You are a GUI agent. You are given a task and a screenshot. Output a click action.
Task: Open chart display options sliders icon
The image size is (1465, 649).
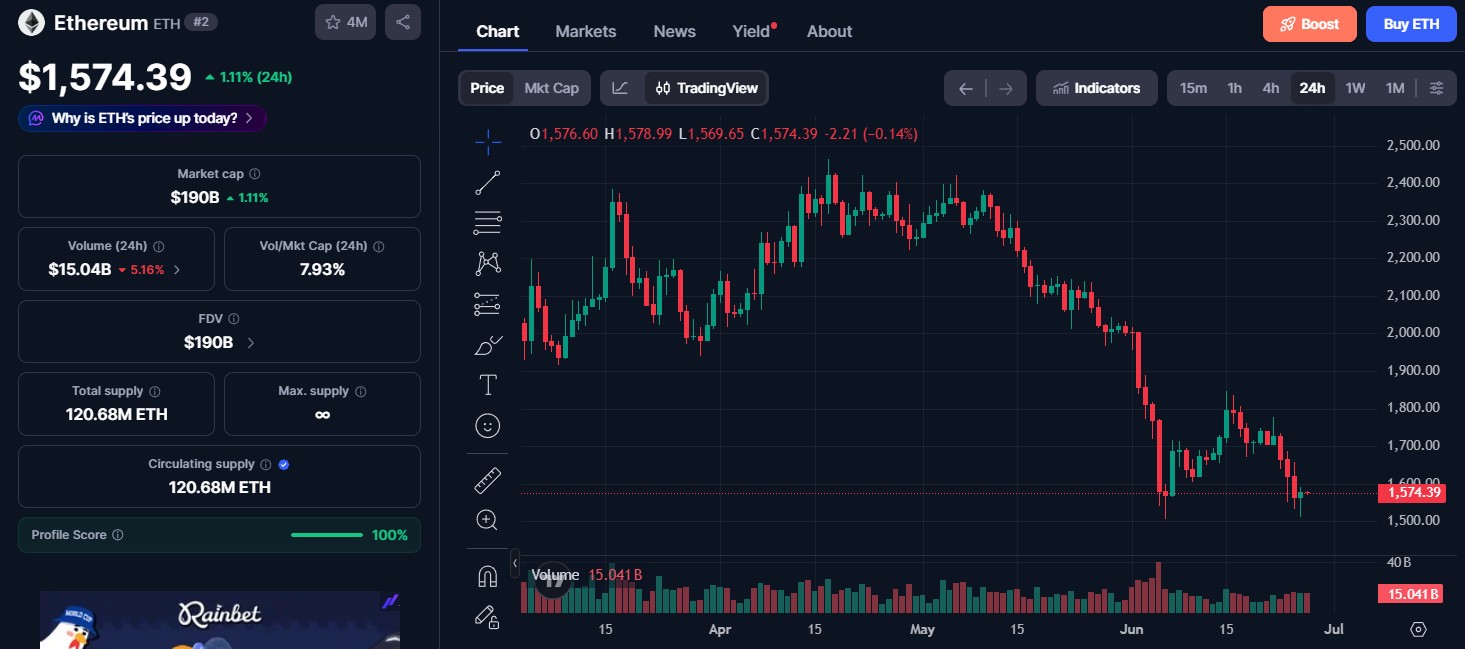tap(1437, 88)
